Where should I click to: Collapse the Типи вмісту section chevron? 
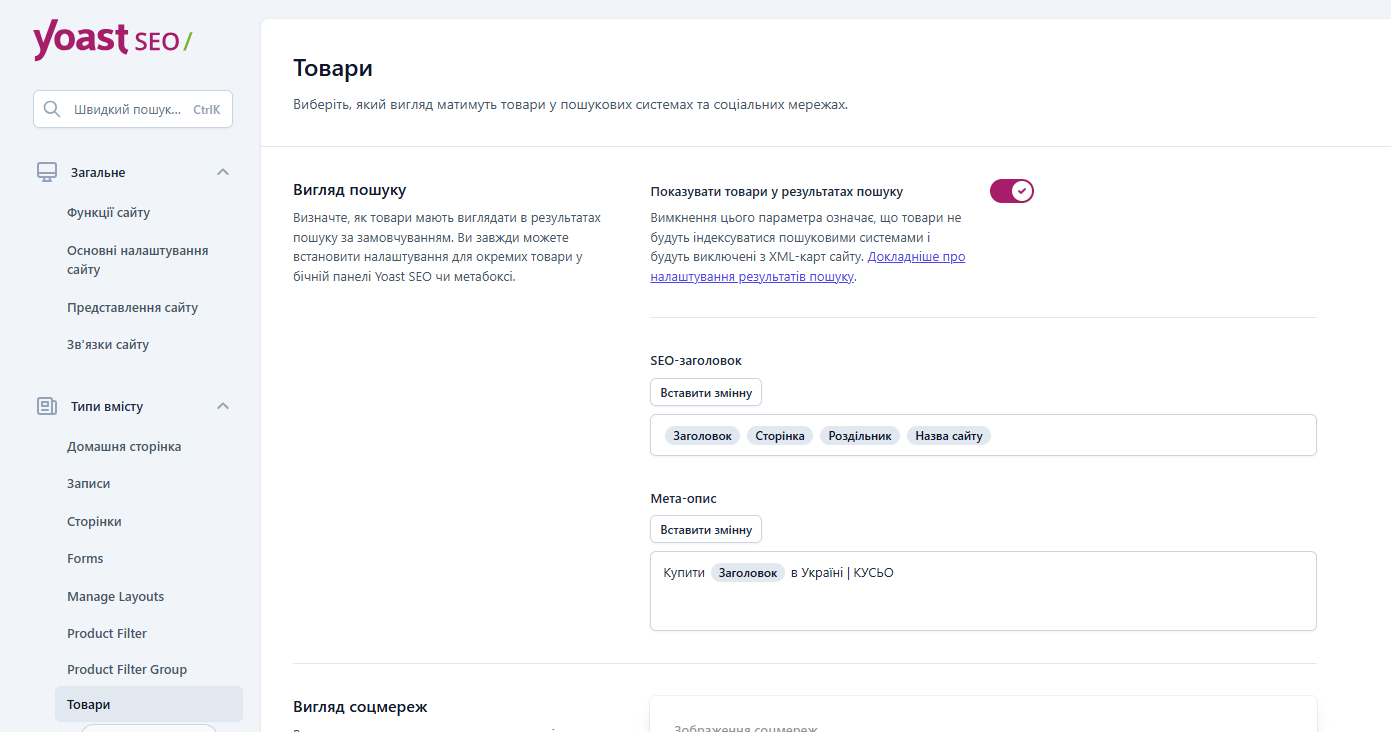click(x=223, y=406)
